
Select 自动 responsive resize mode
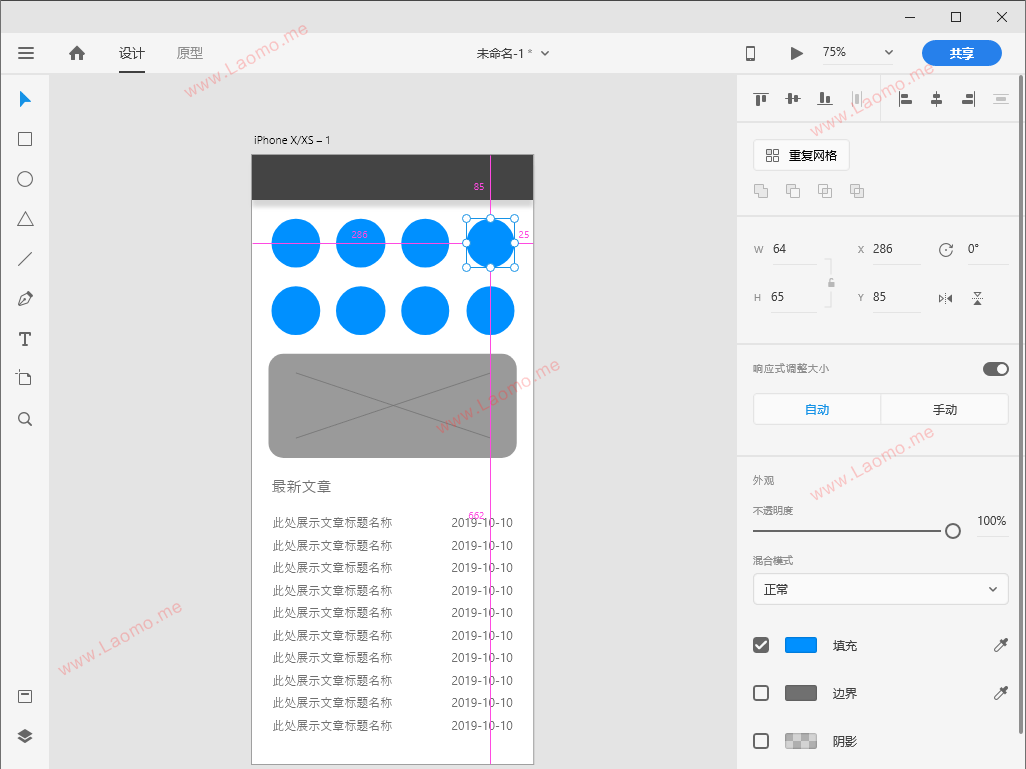tap(817, 410)
